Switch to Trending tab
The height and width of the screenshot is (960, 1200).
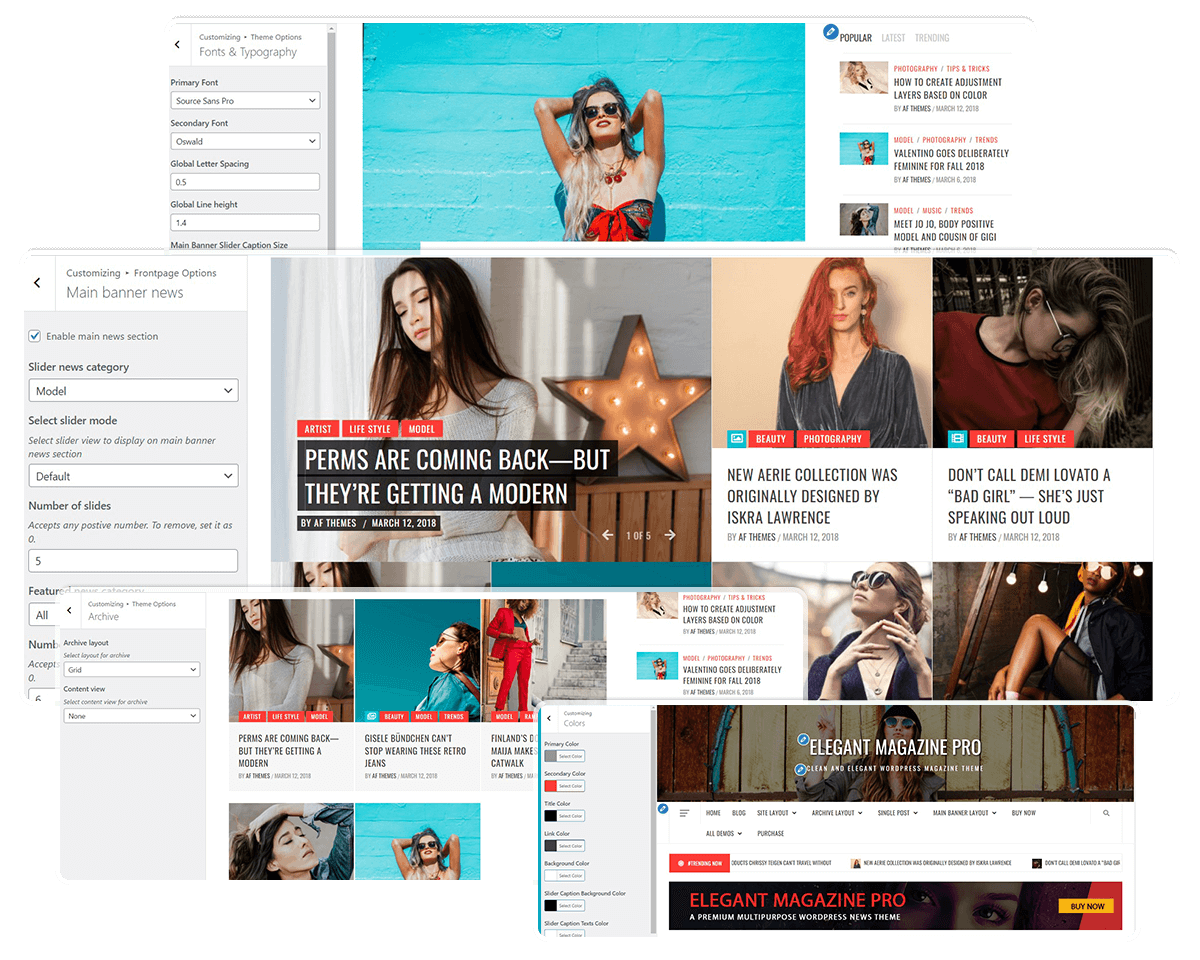tap(932, 38)
